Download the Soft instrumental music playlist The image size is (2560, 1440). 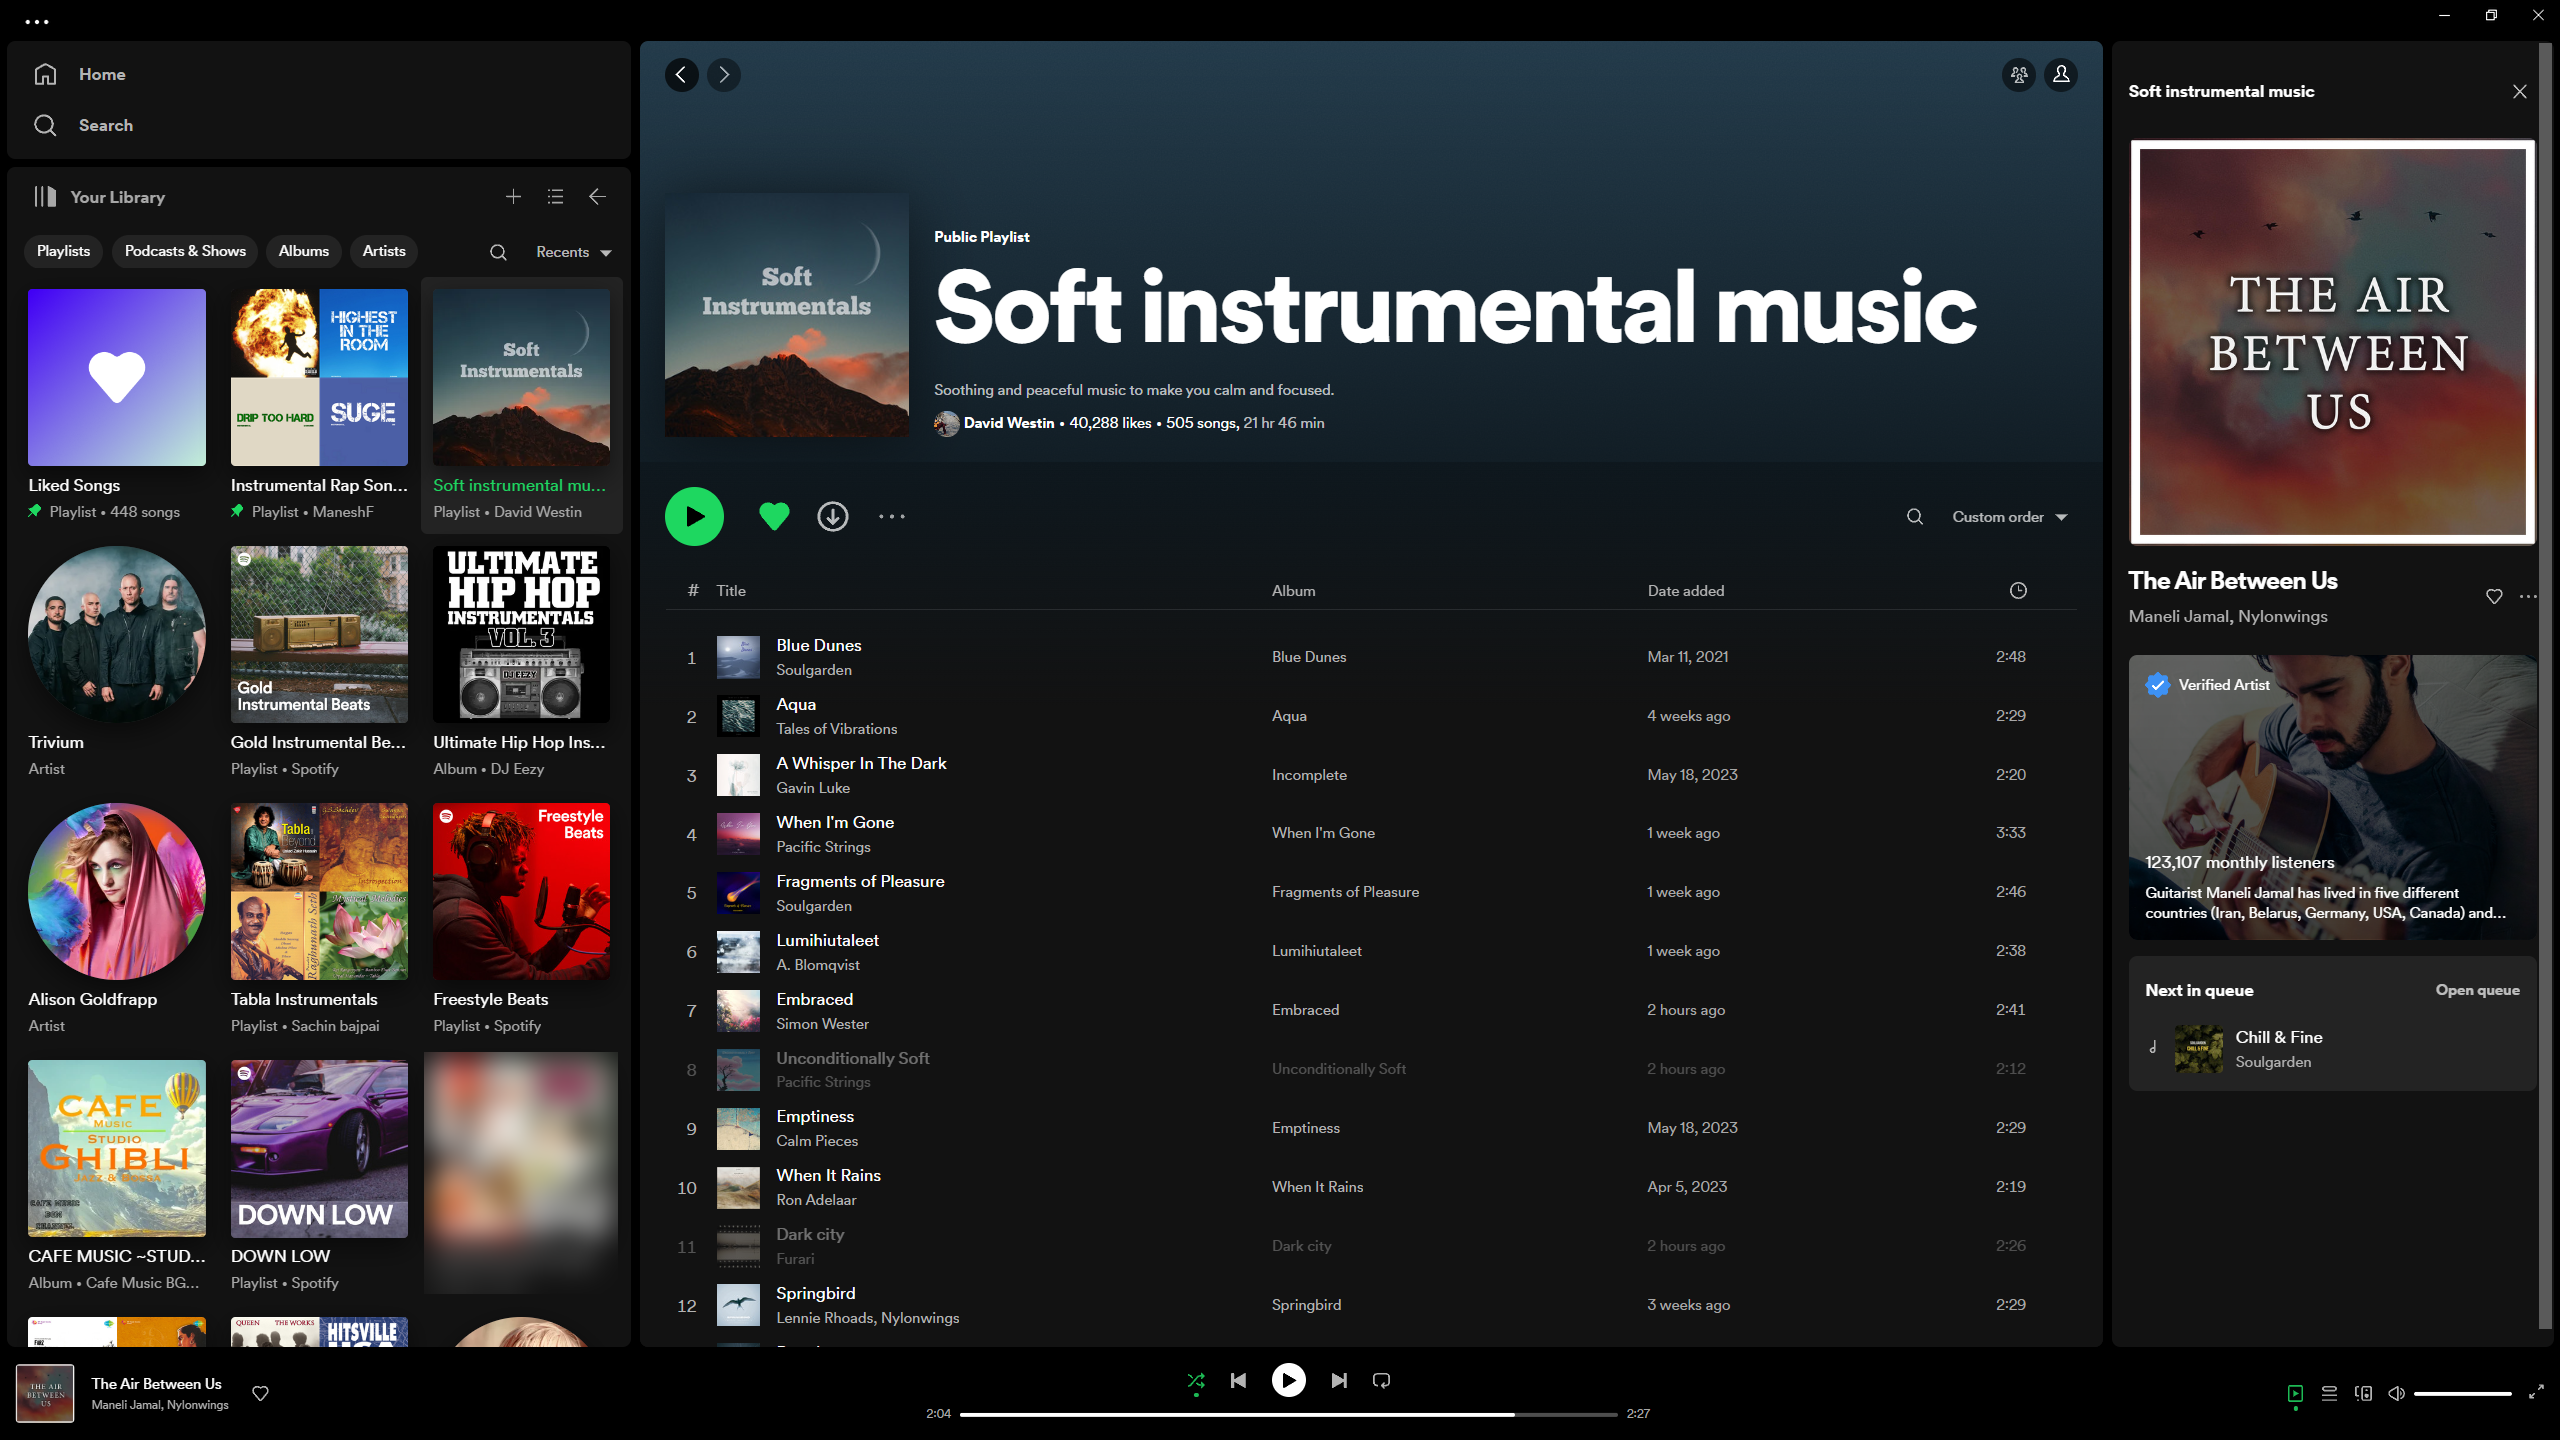832,516
